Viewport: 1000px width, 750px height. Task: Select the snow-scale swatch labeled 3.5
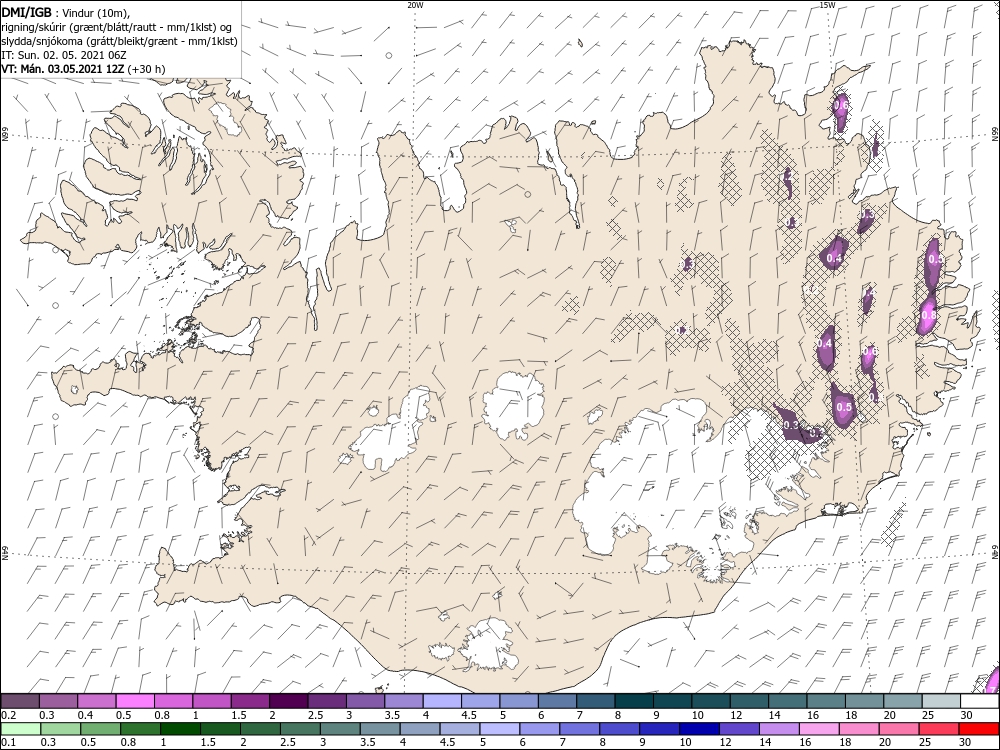tap(404, 701)
